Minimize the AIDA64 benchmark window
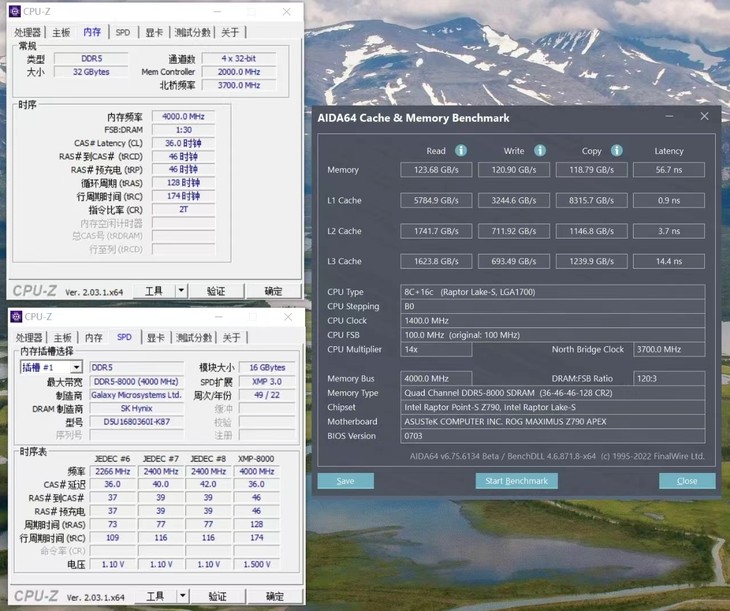Screen dimensions: 730x611 [x=669, y=116]
